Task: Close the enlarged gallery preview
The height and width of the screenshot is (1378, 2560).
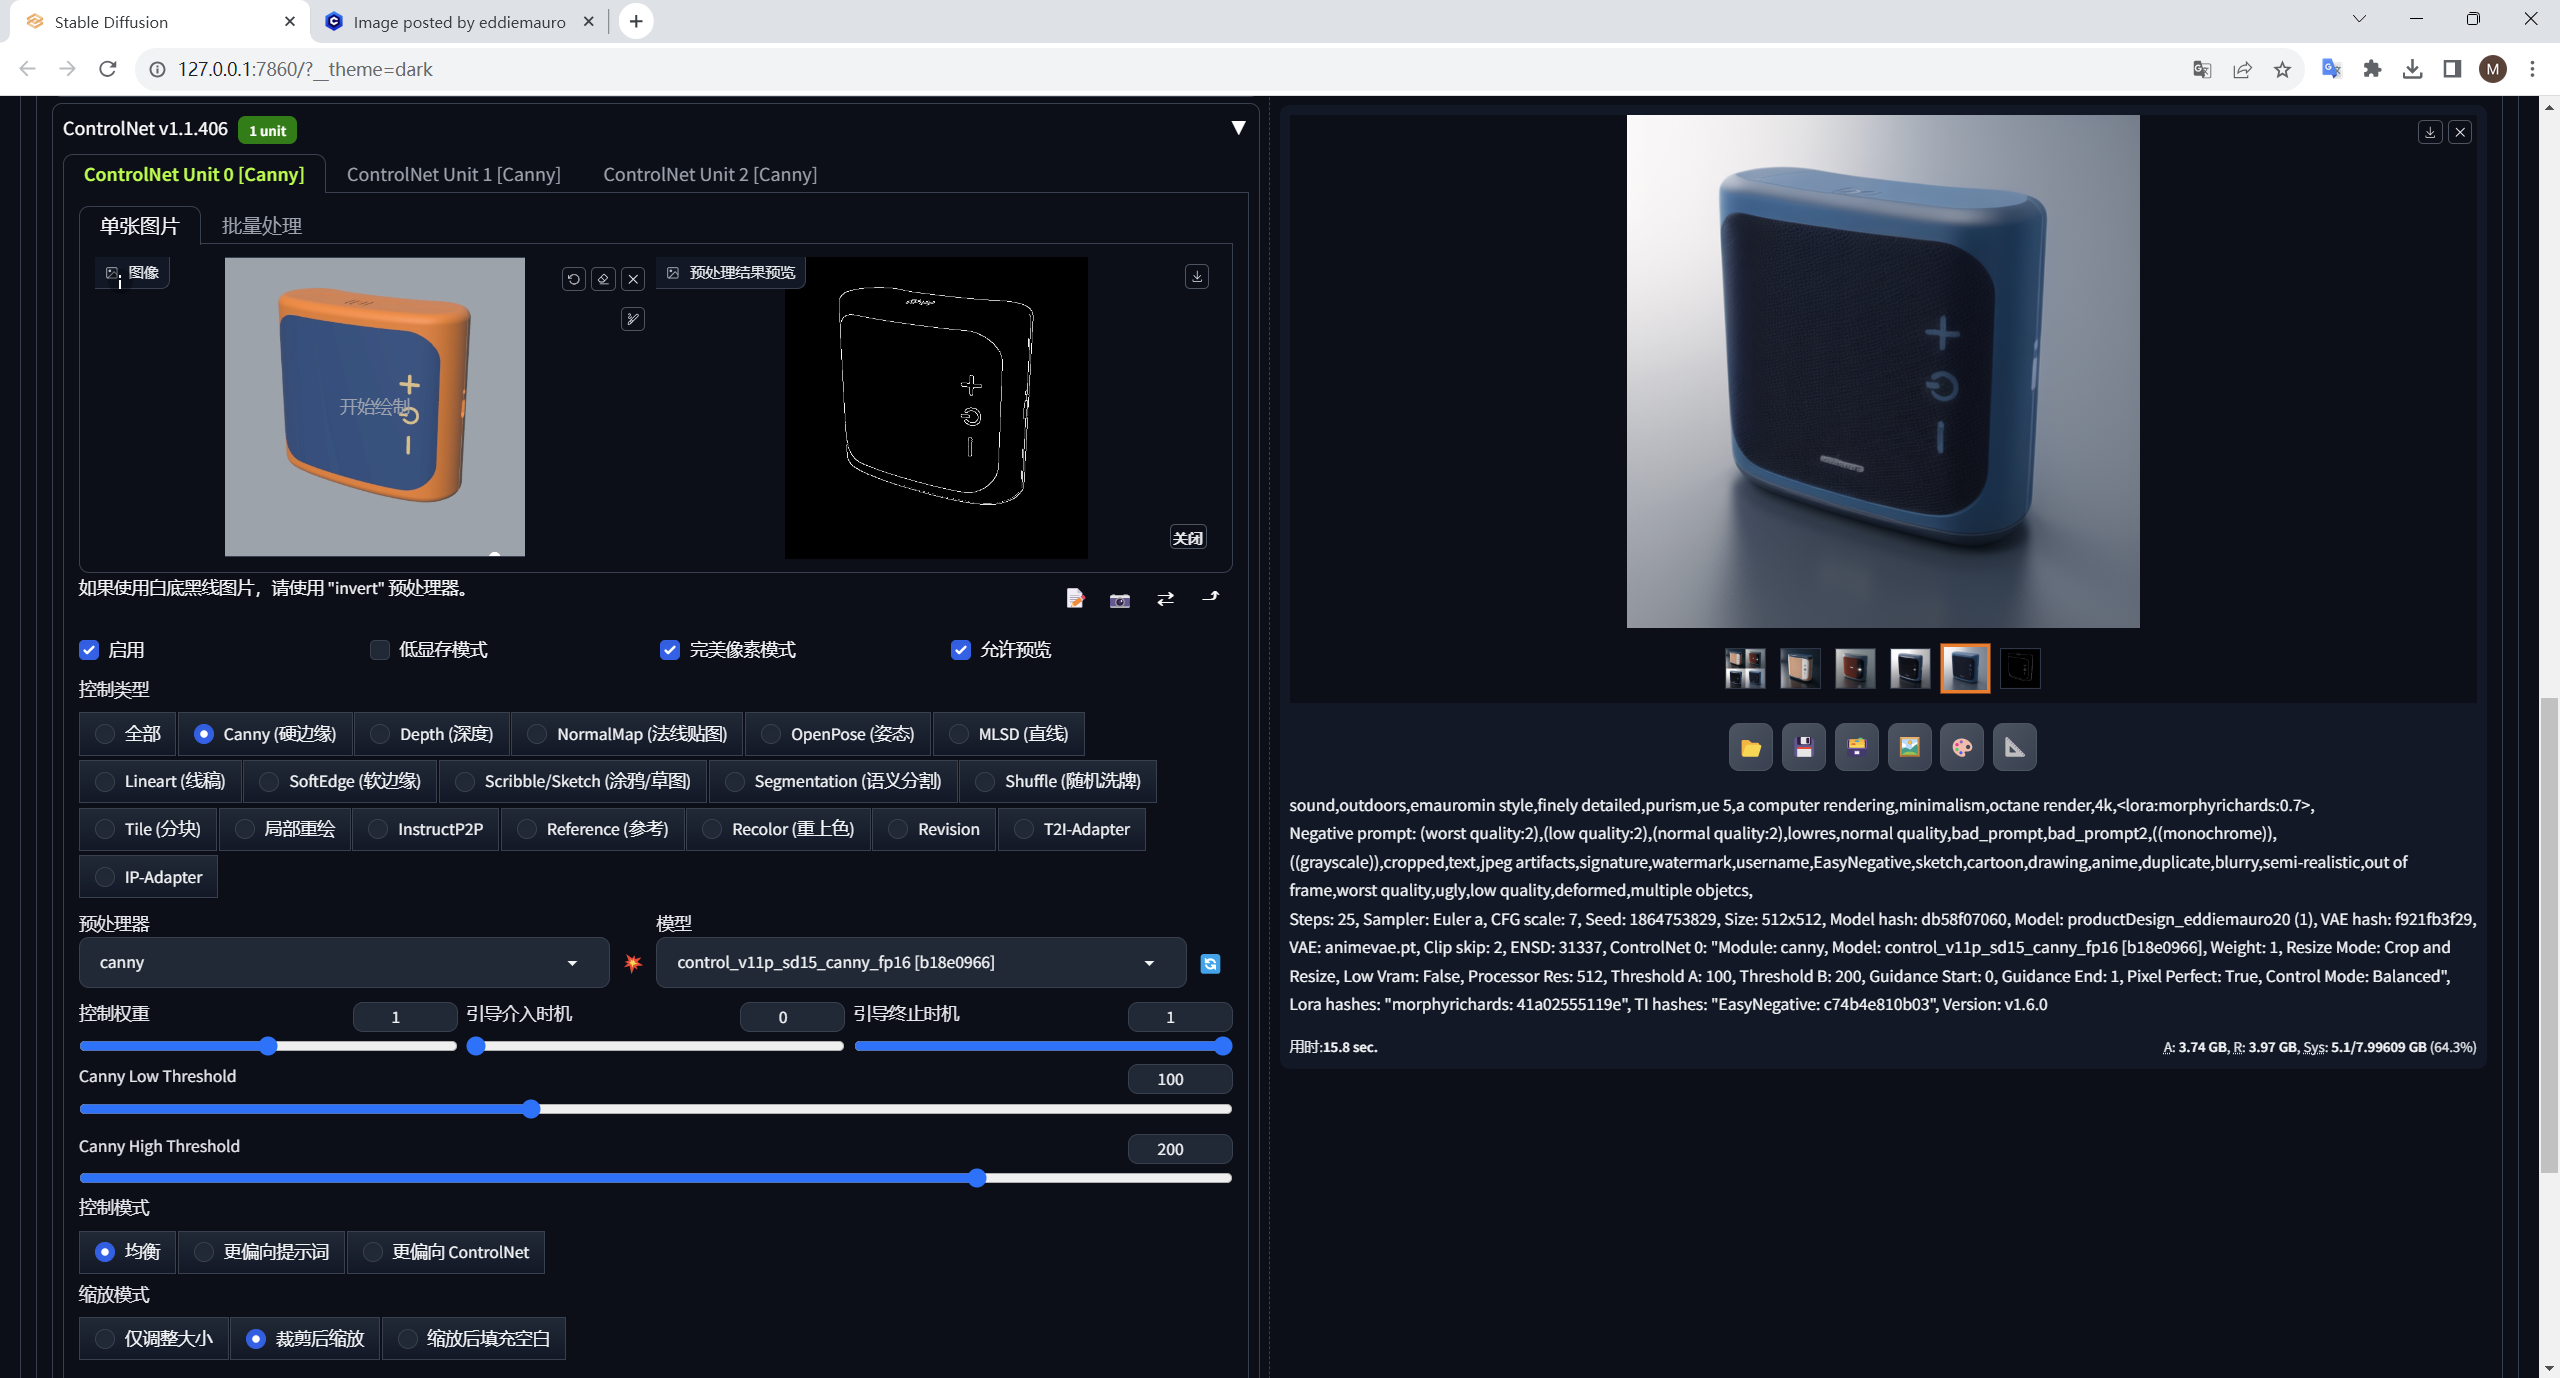Action: pyautogui.click(x=2461, y=132)
